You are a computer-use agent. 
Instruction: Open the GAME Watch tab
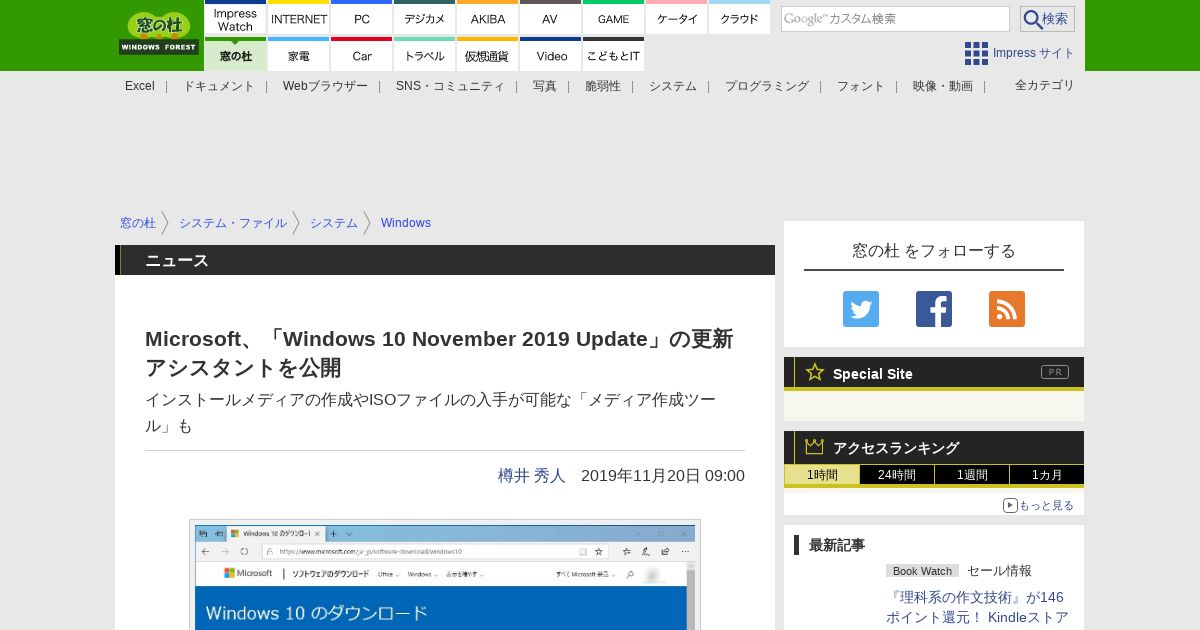[x=613, y=18]
